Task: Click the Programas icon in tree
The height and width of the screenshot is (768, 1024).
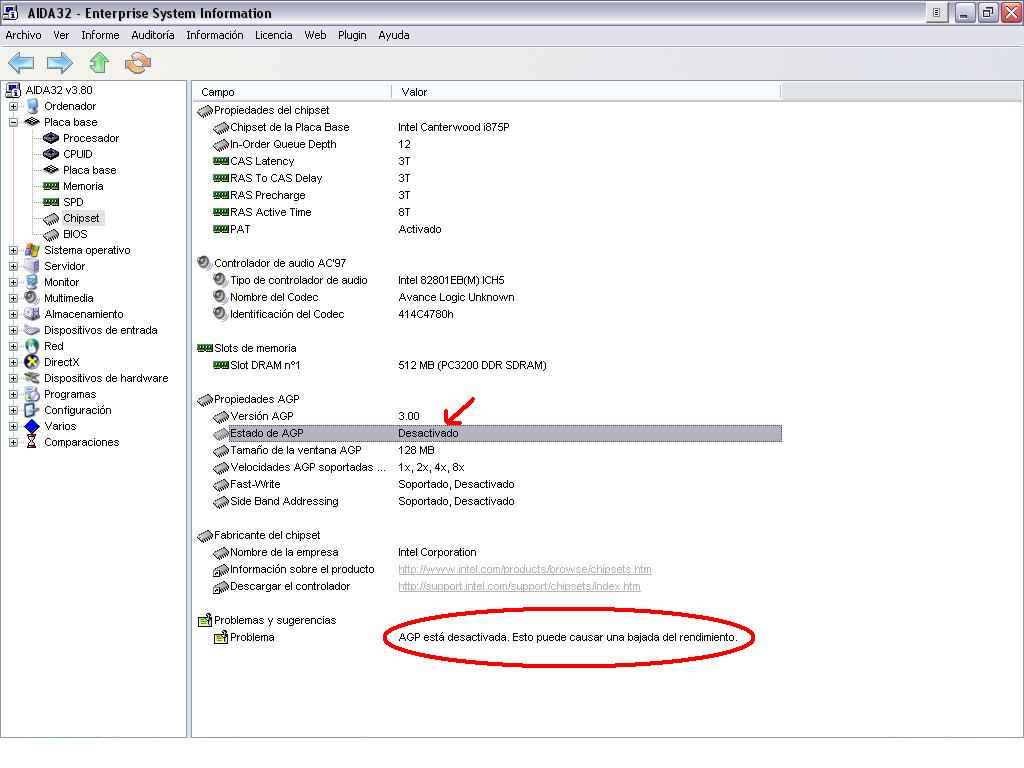Action: point(32,394)
